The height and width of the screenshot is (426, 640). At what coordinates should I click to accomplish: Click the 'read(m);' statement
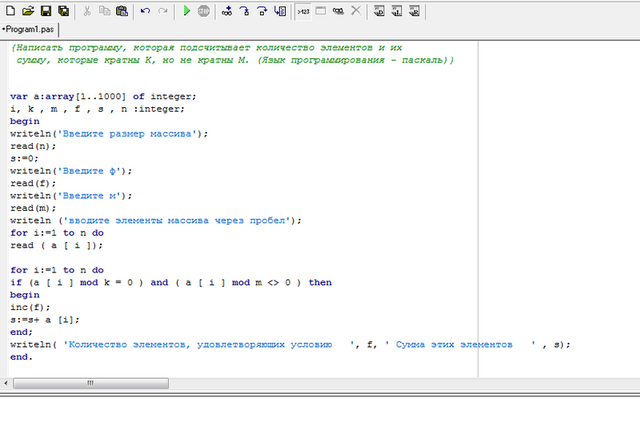click(33, 208)
